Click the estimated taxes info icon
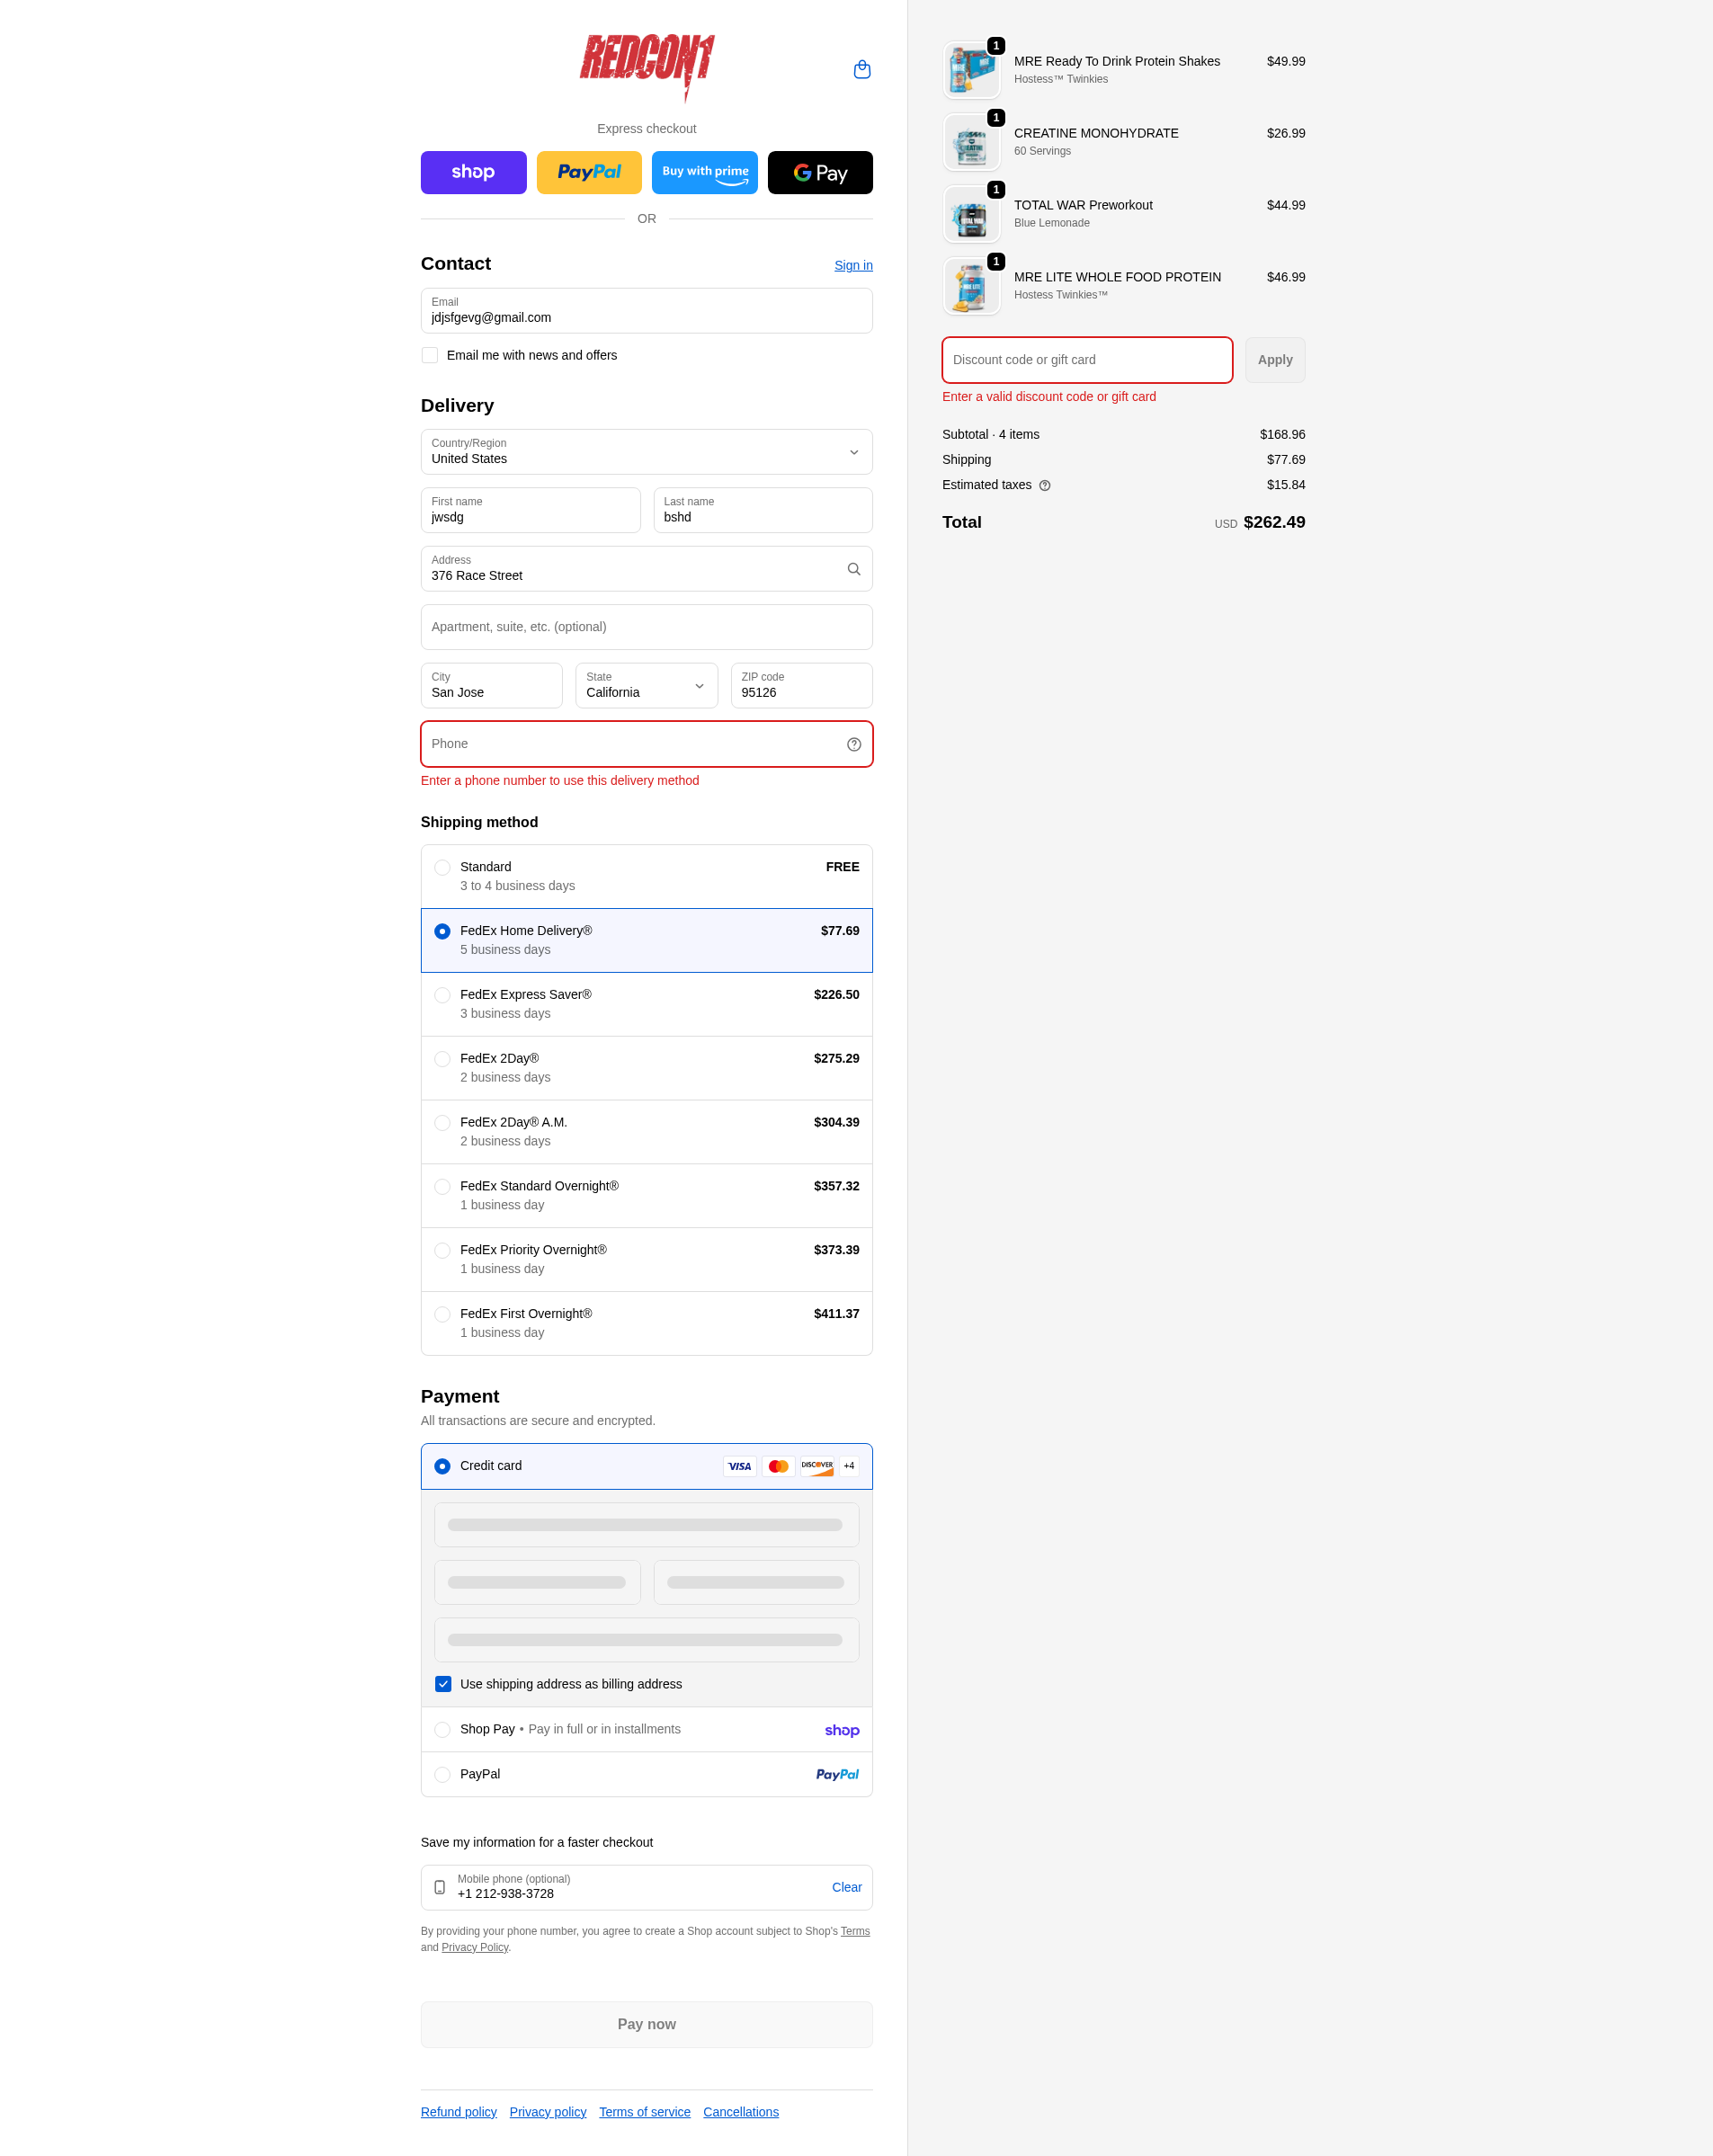The height and width of the screenshot is (2156, 1713). (1044, 485)
